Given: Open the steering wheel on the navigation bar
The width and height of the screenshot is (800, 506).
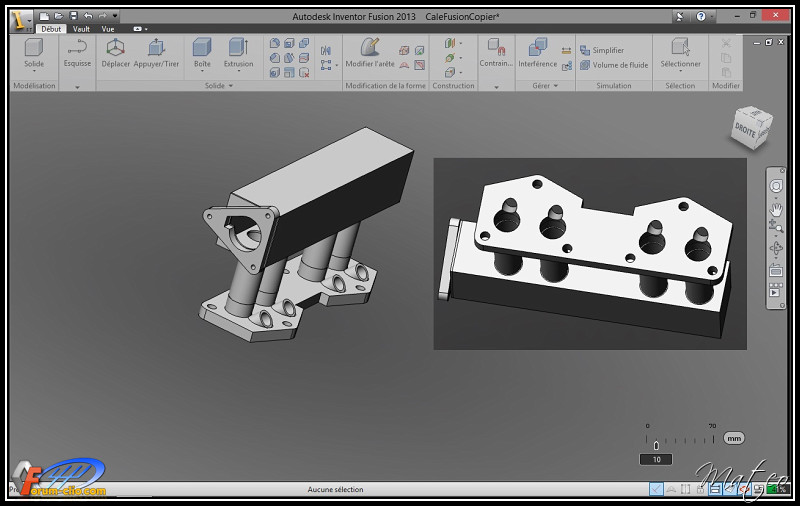Looking at the screenshot, I should click(776, 186).
